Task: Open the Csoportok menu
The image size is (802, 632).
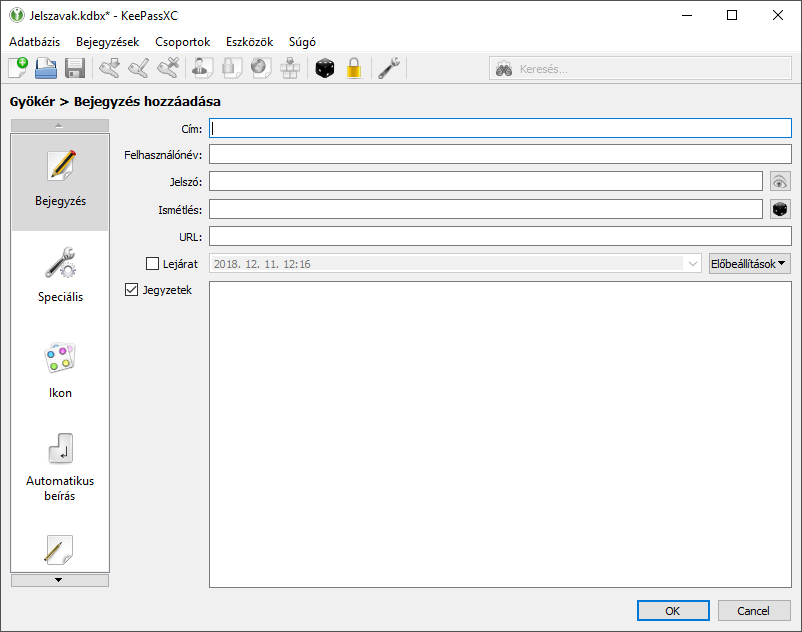Action: point(183,42)
